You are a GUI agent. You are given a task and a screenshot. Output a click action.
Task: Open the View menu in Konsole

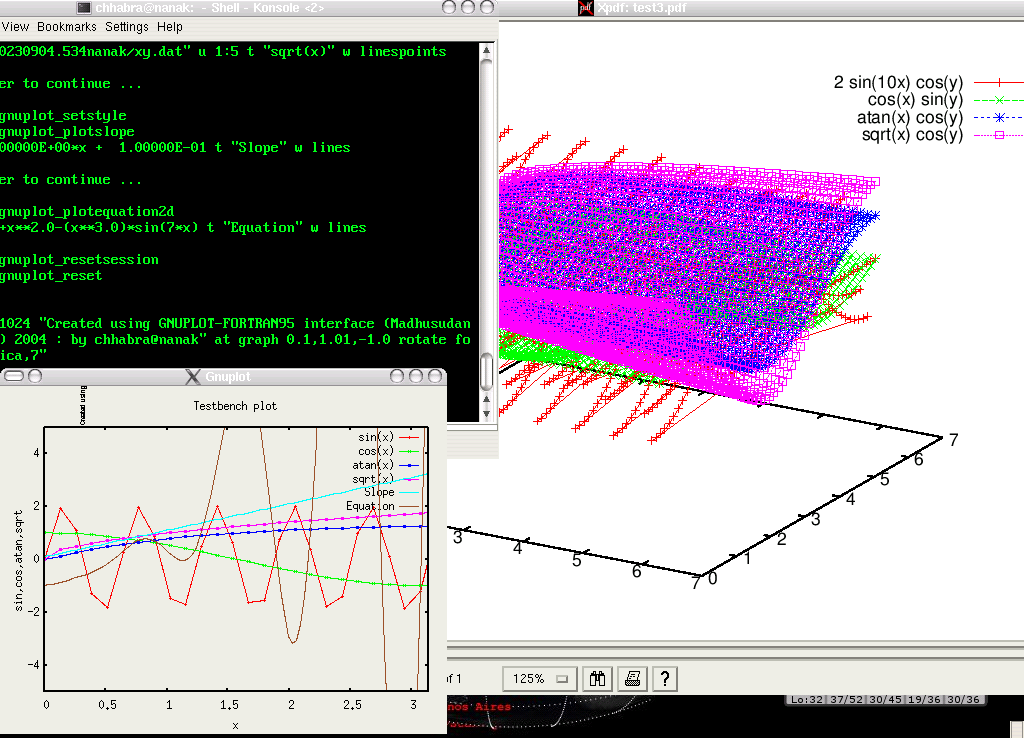[x=17, y=27]
